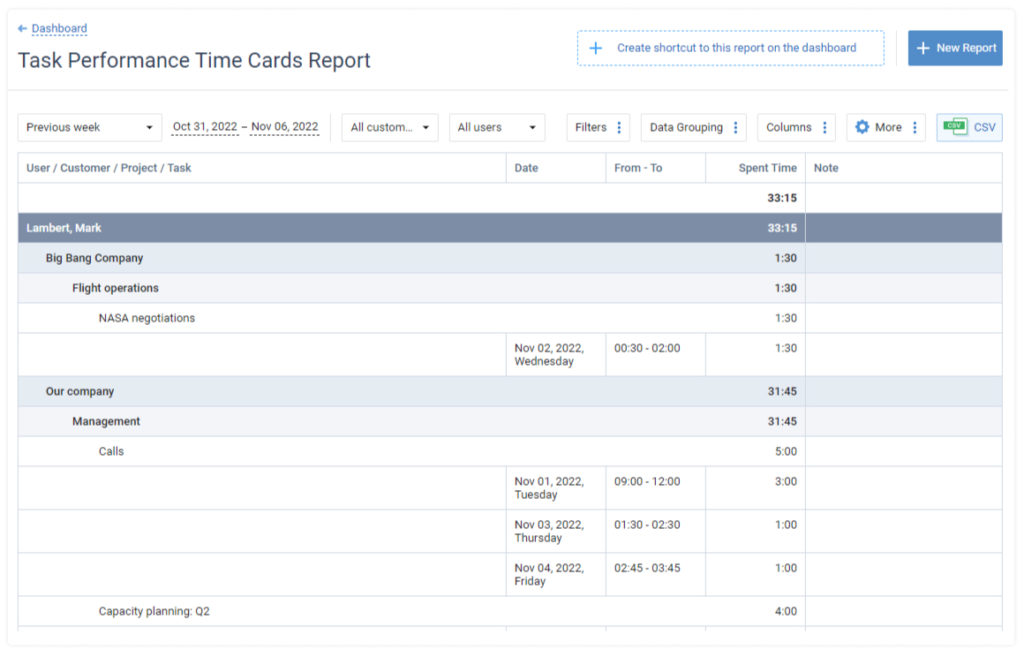Open the All users dropdown
The width and height of the screenshot is (1024, 657).
[497, 127]
